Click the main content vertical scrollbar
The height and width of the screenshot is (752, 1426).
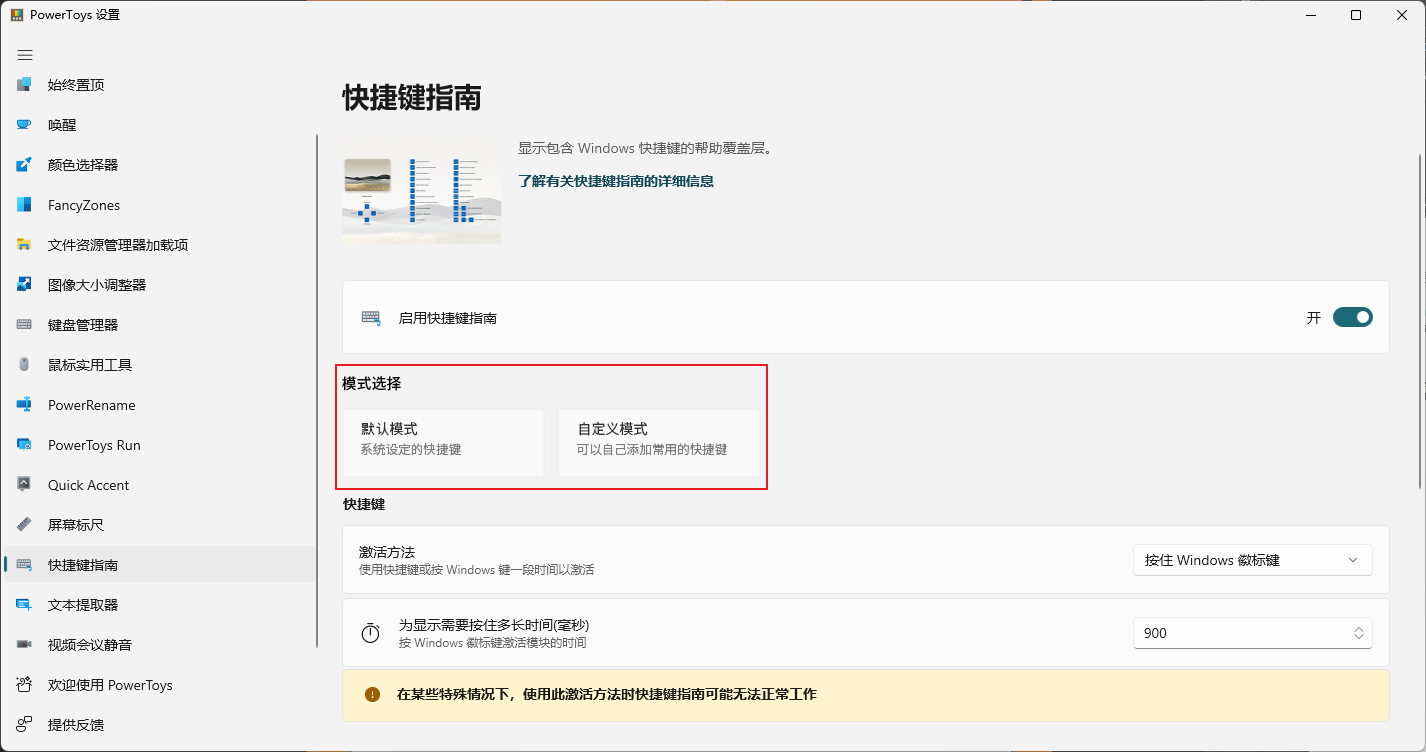click(1420, 320)
